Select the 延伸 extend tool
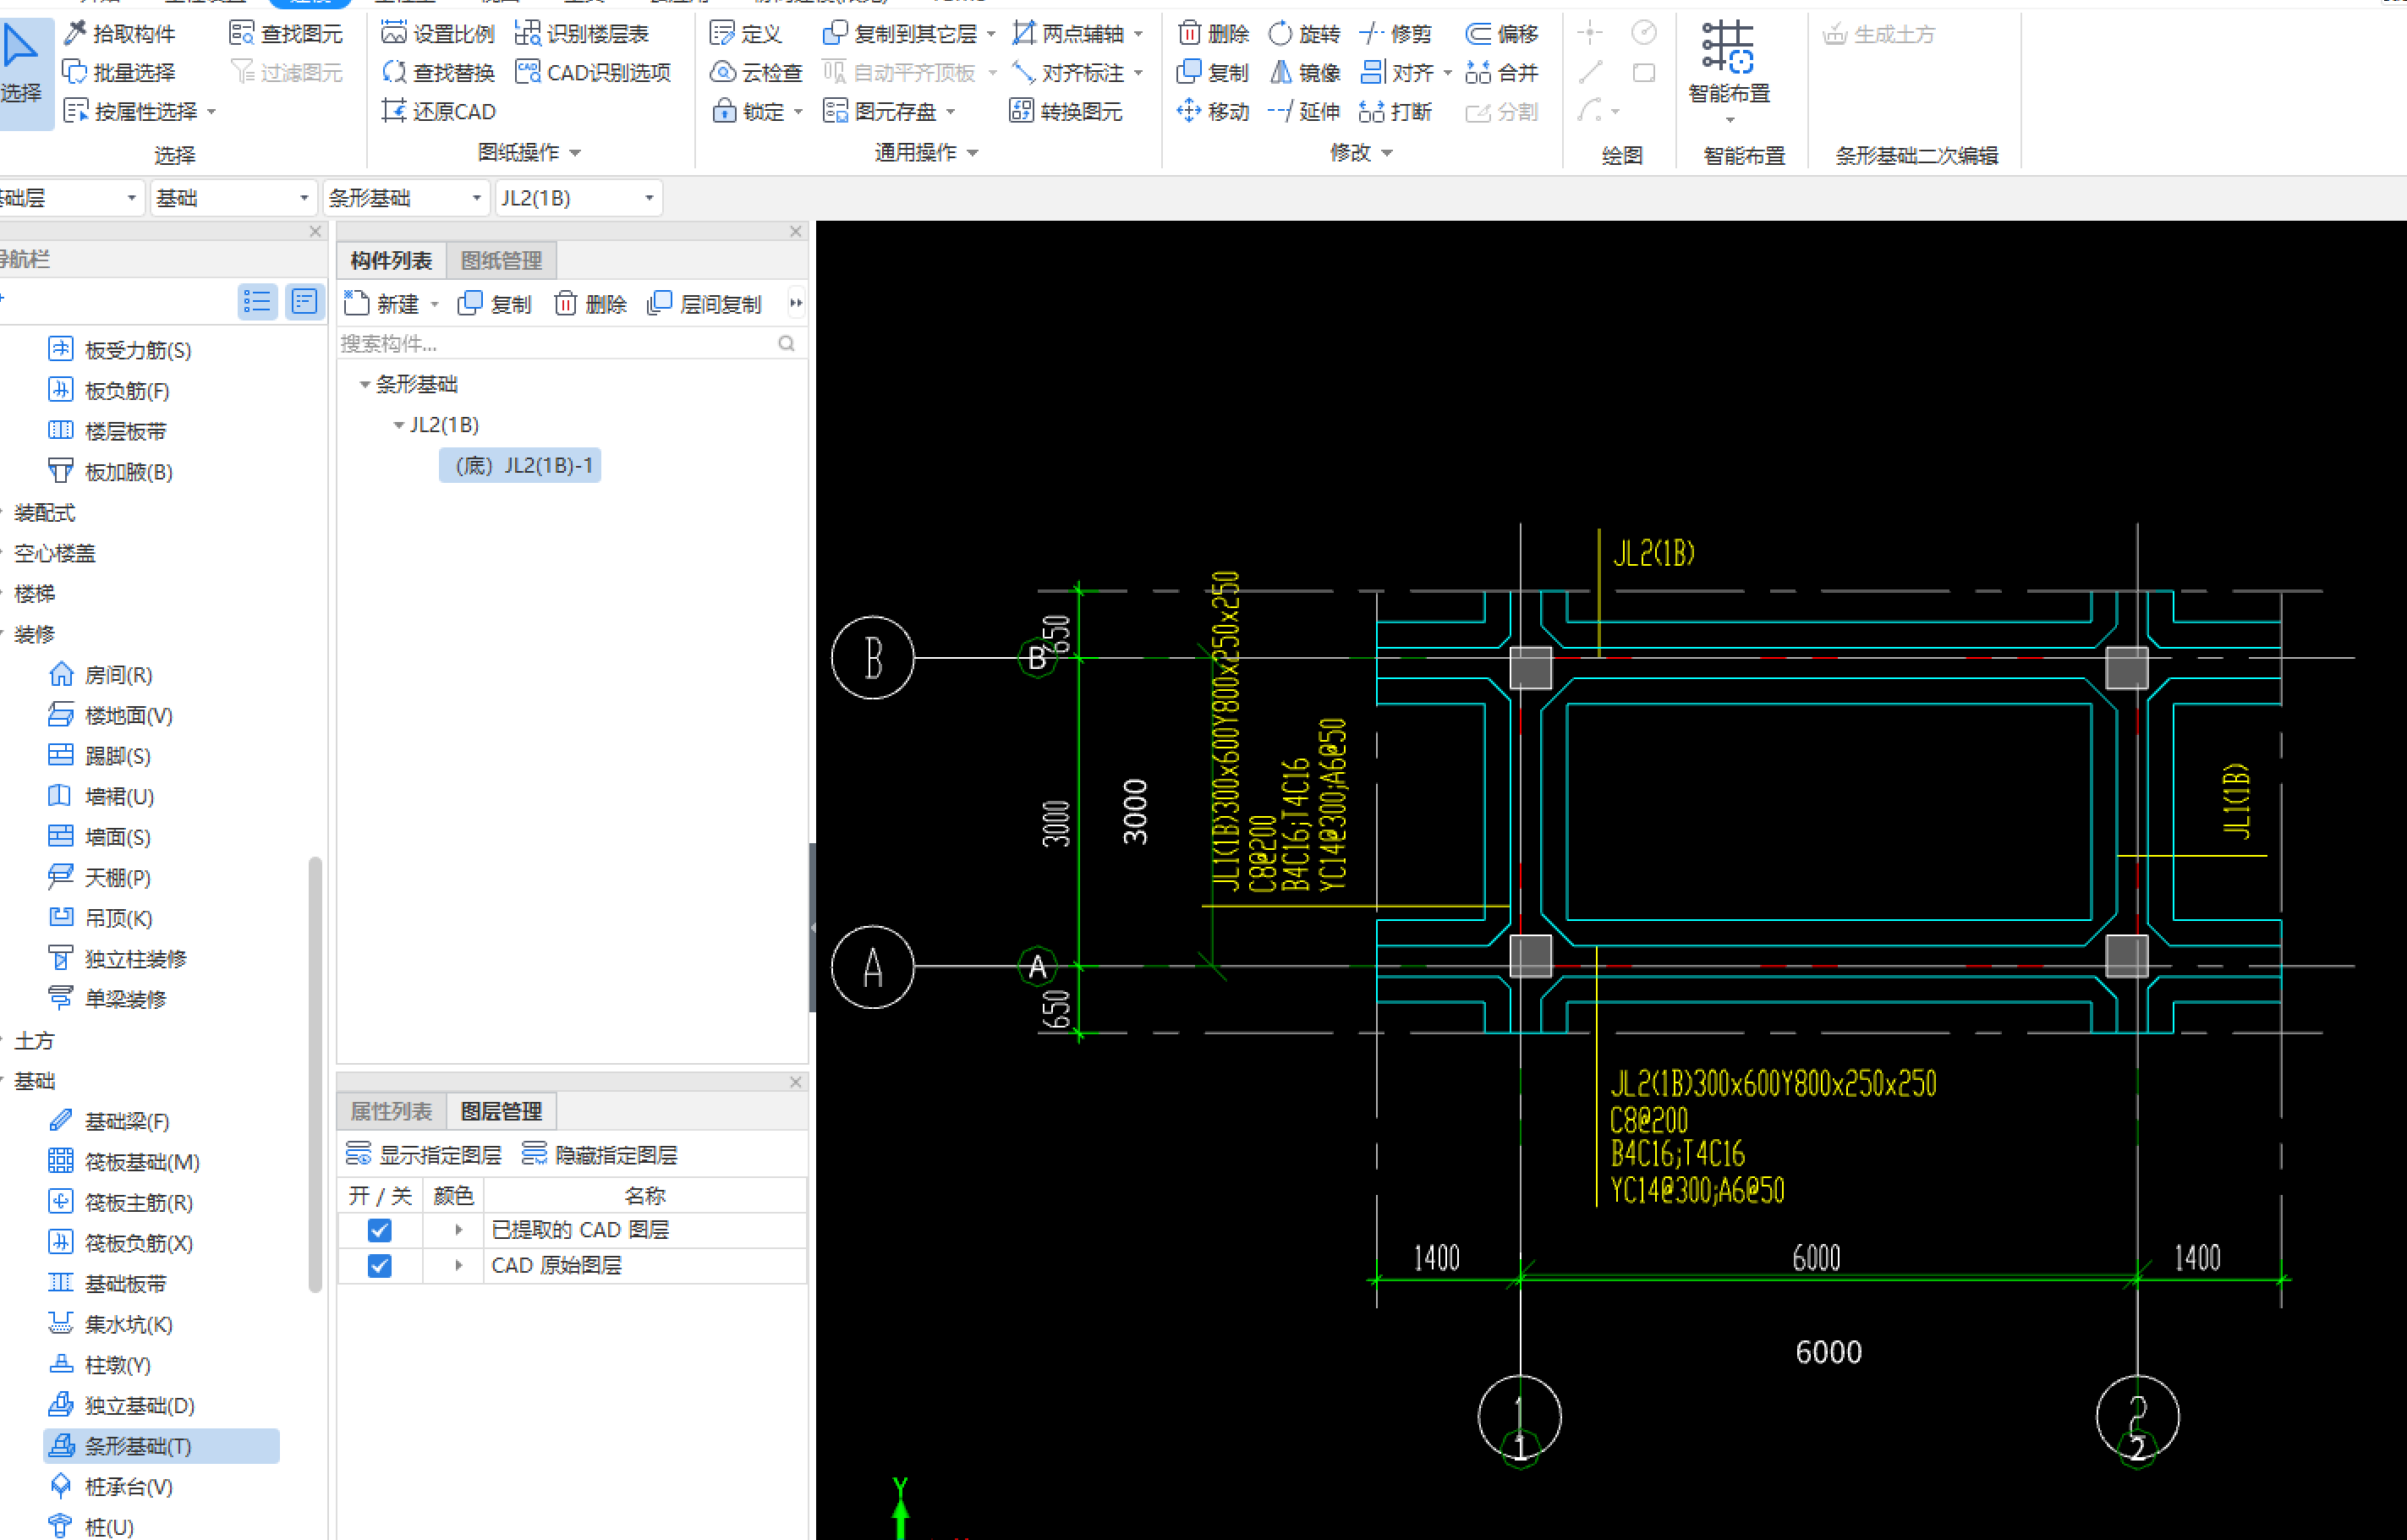2407x1540 pixels. pyautogui.click(x=1304, y=111)
